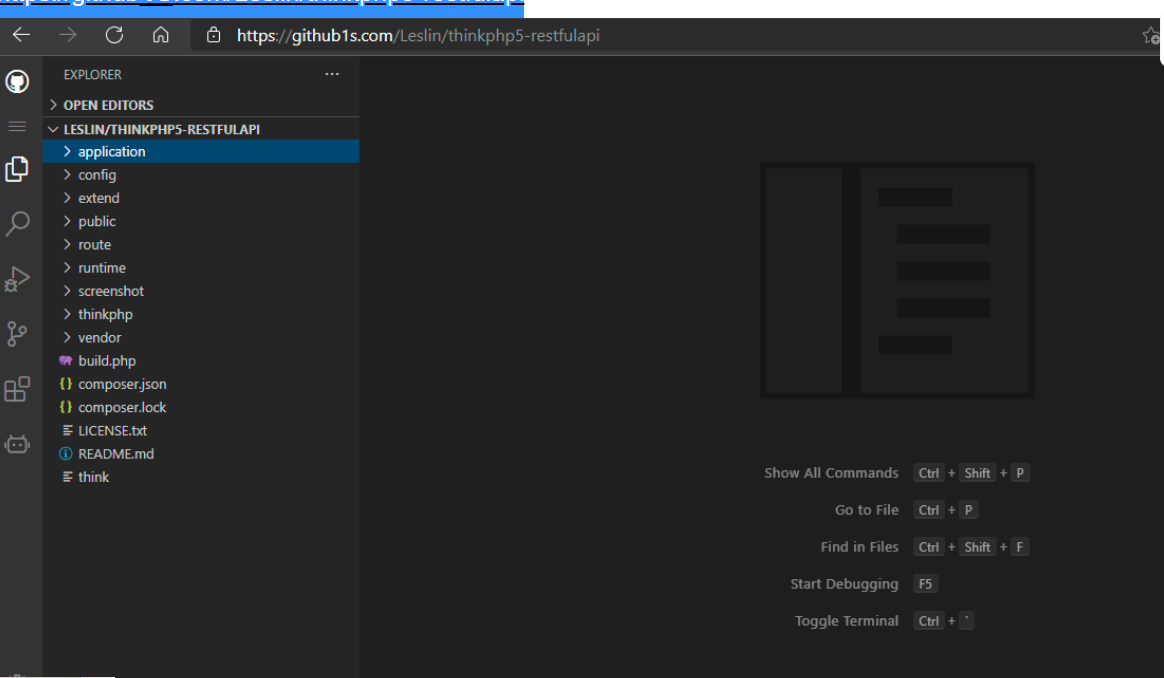Click the braces icon next to composer.lock
1164x678 pixels.
pyautogui.click(x=65, y=407)
